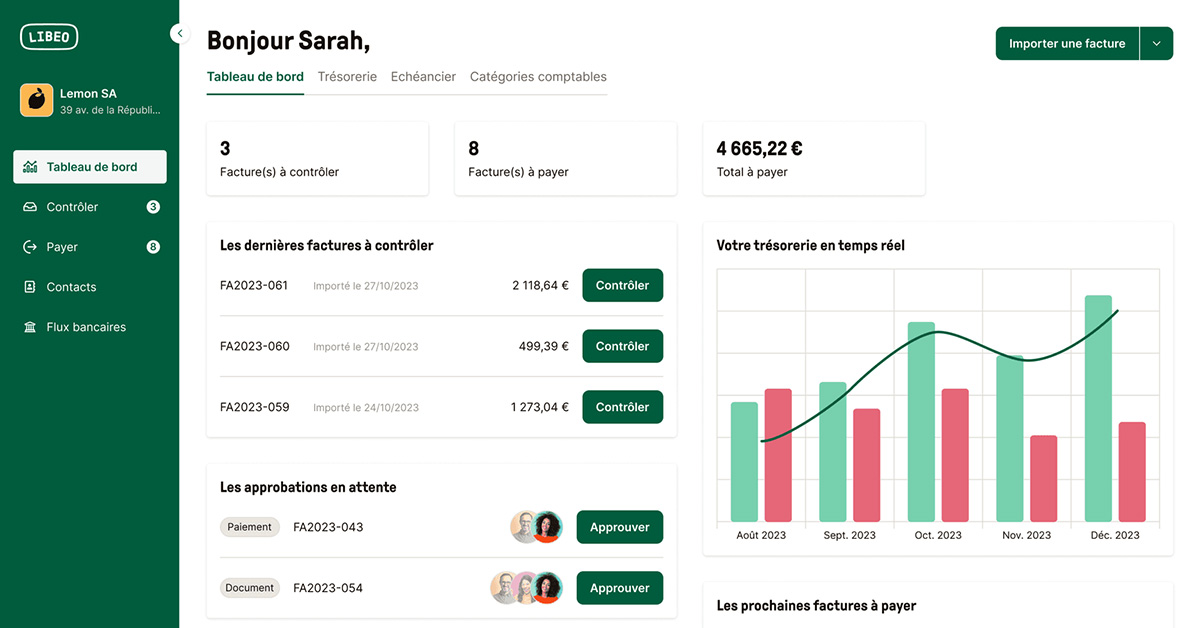Open the Total à payer summary card
The height and width of the screenshot is (628, 1200).
click(x=813, y=159)
